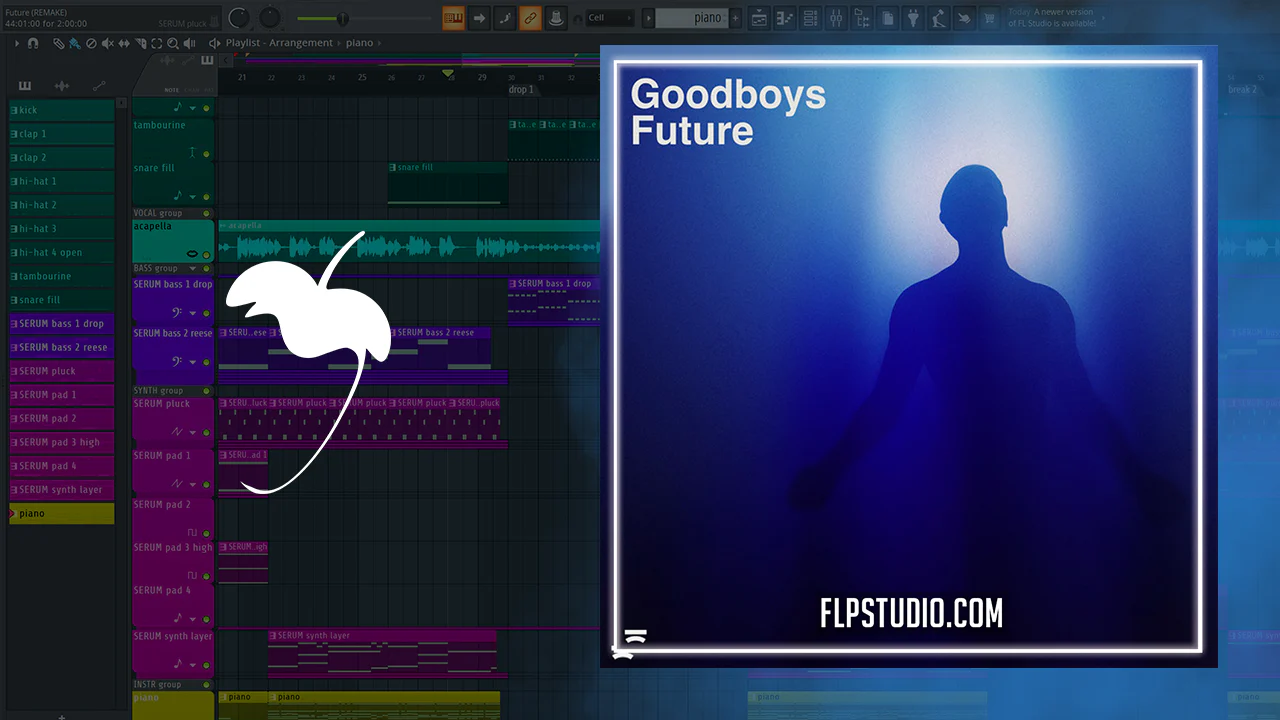Select the kick pattern in picker
Viewport: 1280px width, 720px height.
(62, 110)
